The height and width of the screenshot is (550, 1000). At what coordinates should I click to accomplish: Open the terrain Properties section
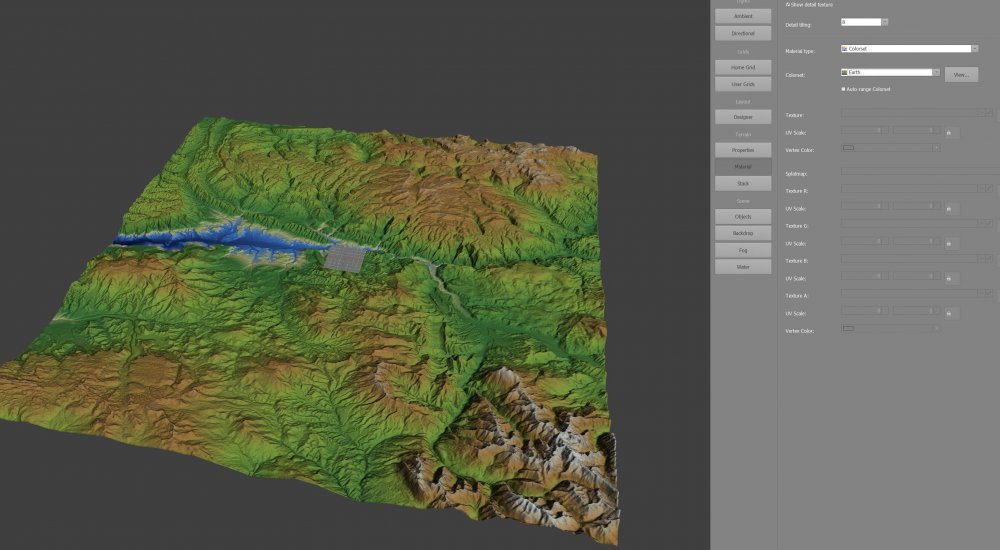[743, 150]
